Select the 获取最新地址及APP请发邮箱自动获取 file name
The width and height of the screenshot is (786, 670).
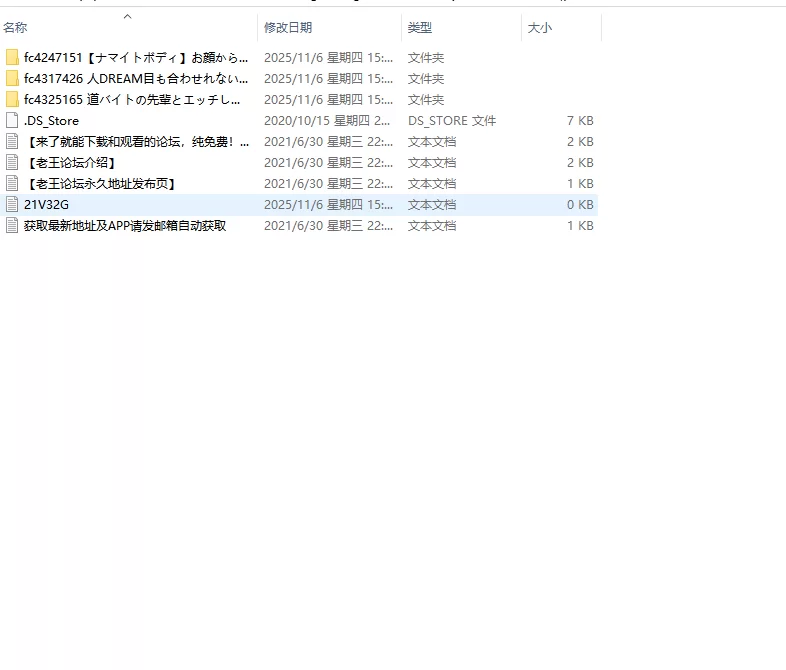[125, 226]
